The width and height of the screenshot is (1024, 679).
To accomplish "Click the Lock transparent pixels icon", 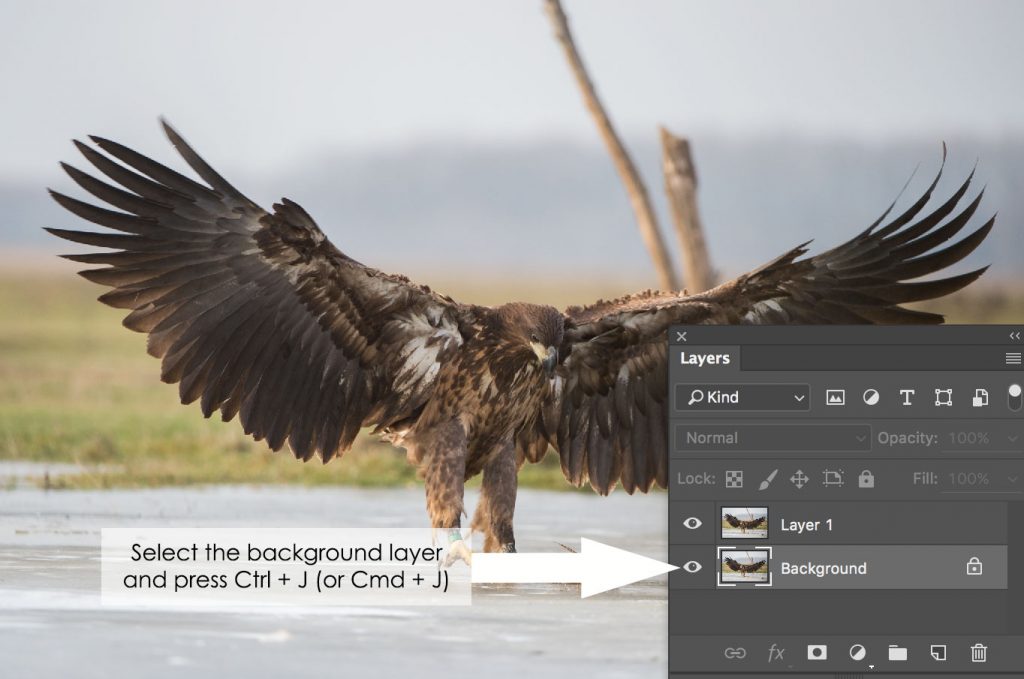I will click(733, 479).
